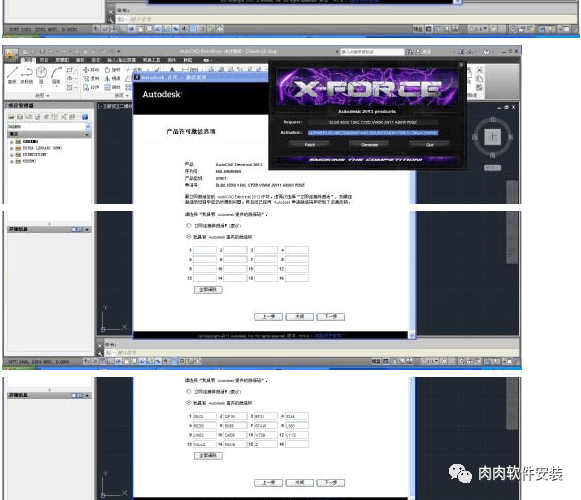This screenshot has height=500, width=581.
Task: Click the south label on the ViewCube compass
Action: [x=493, y=155]
